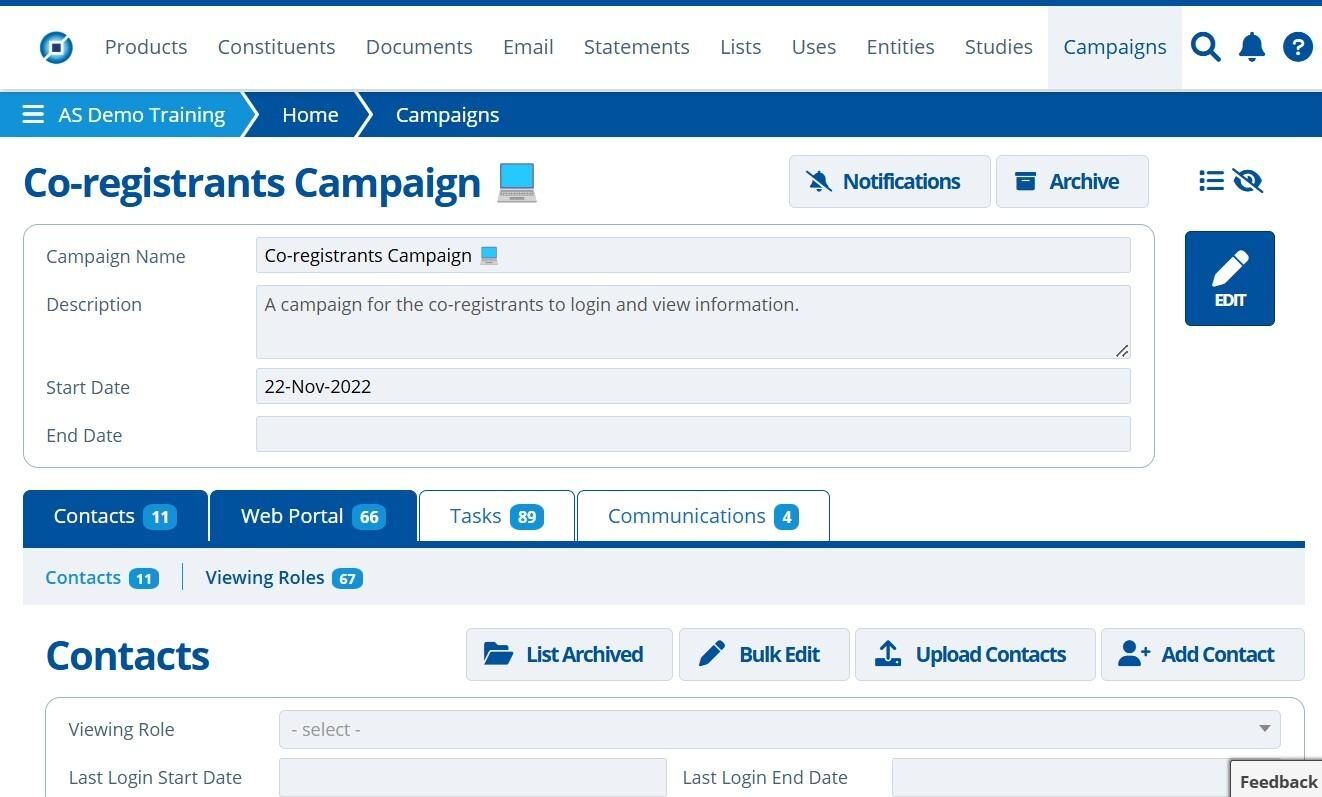
Task: Open the help question mark icon
Action: 1298,47
